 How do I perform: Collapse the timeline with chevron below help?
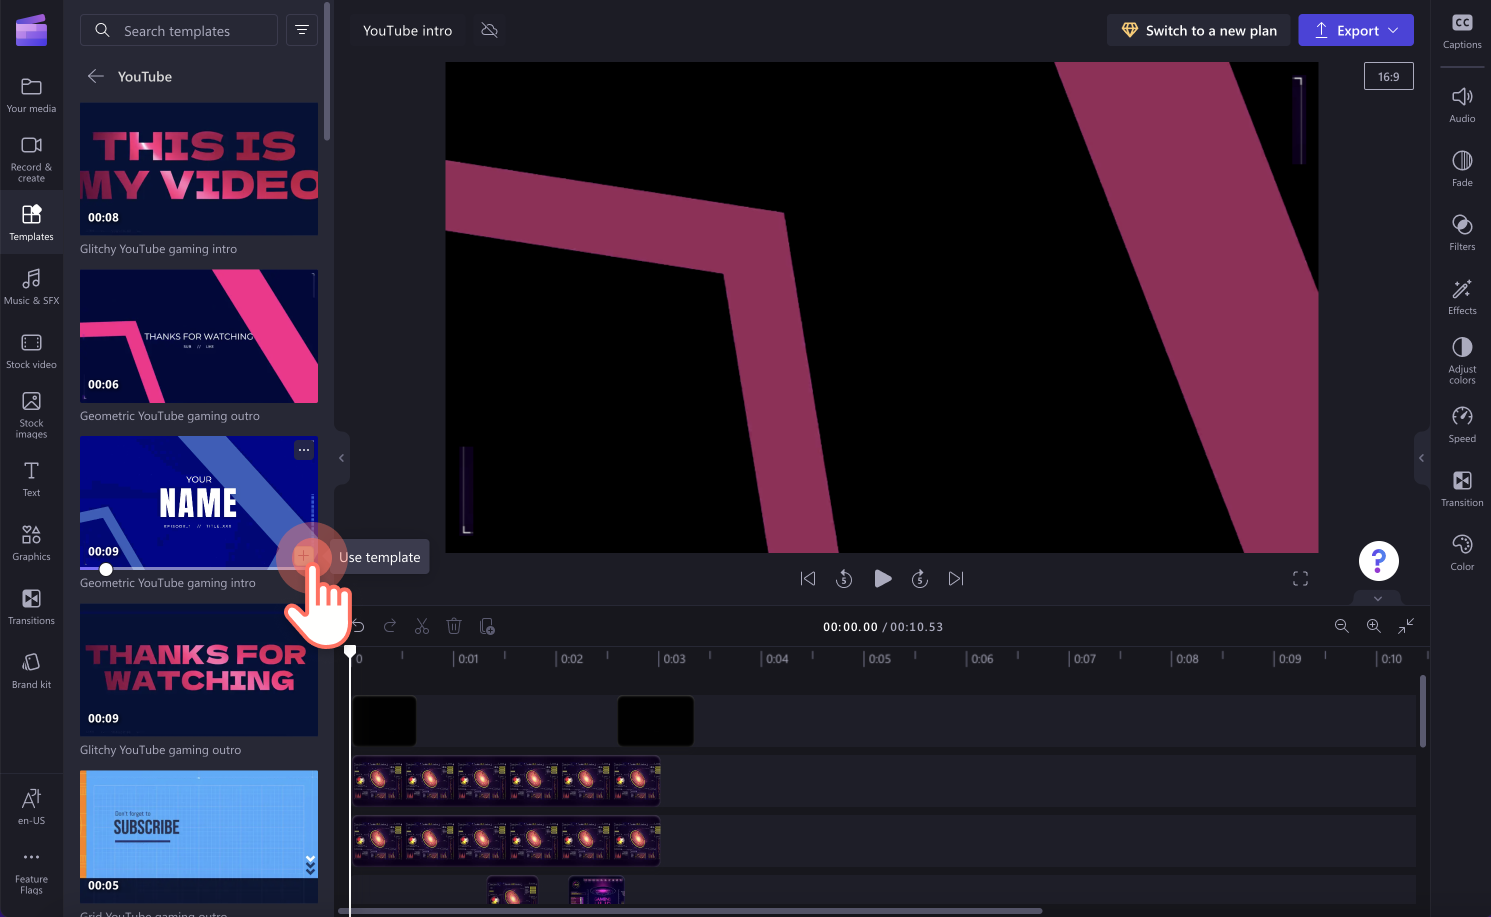pyautogui.click(x=1378, y=598)
